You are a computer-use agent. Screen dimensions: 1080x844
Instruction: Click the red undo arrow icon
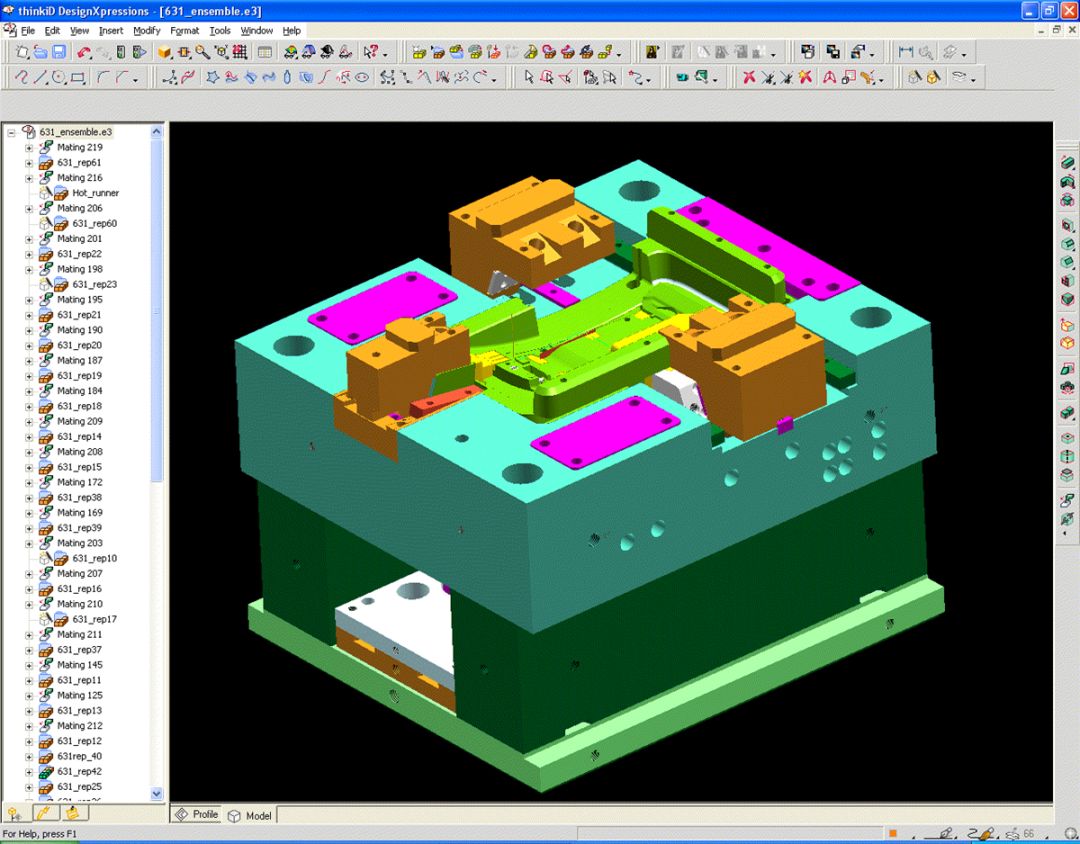[84, 52]
